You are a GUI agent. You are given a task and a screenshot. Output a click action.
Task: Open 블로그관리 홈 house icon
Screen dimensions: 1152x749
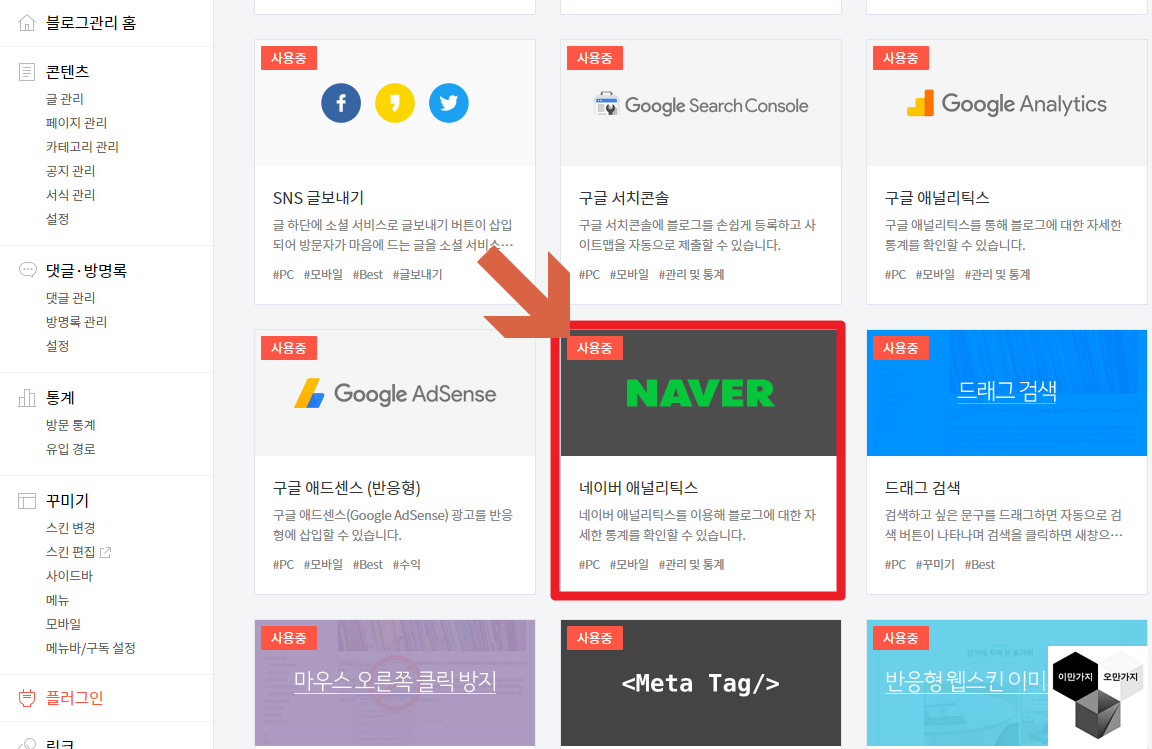pyautogui.click(x=26, y=23)
